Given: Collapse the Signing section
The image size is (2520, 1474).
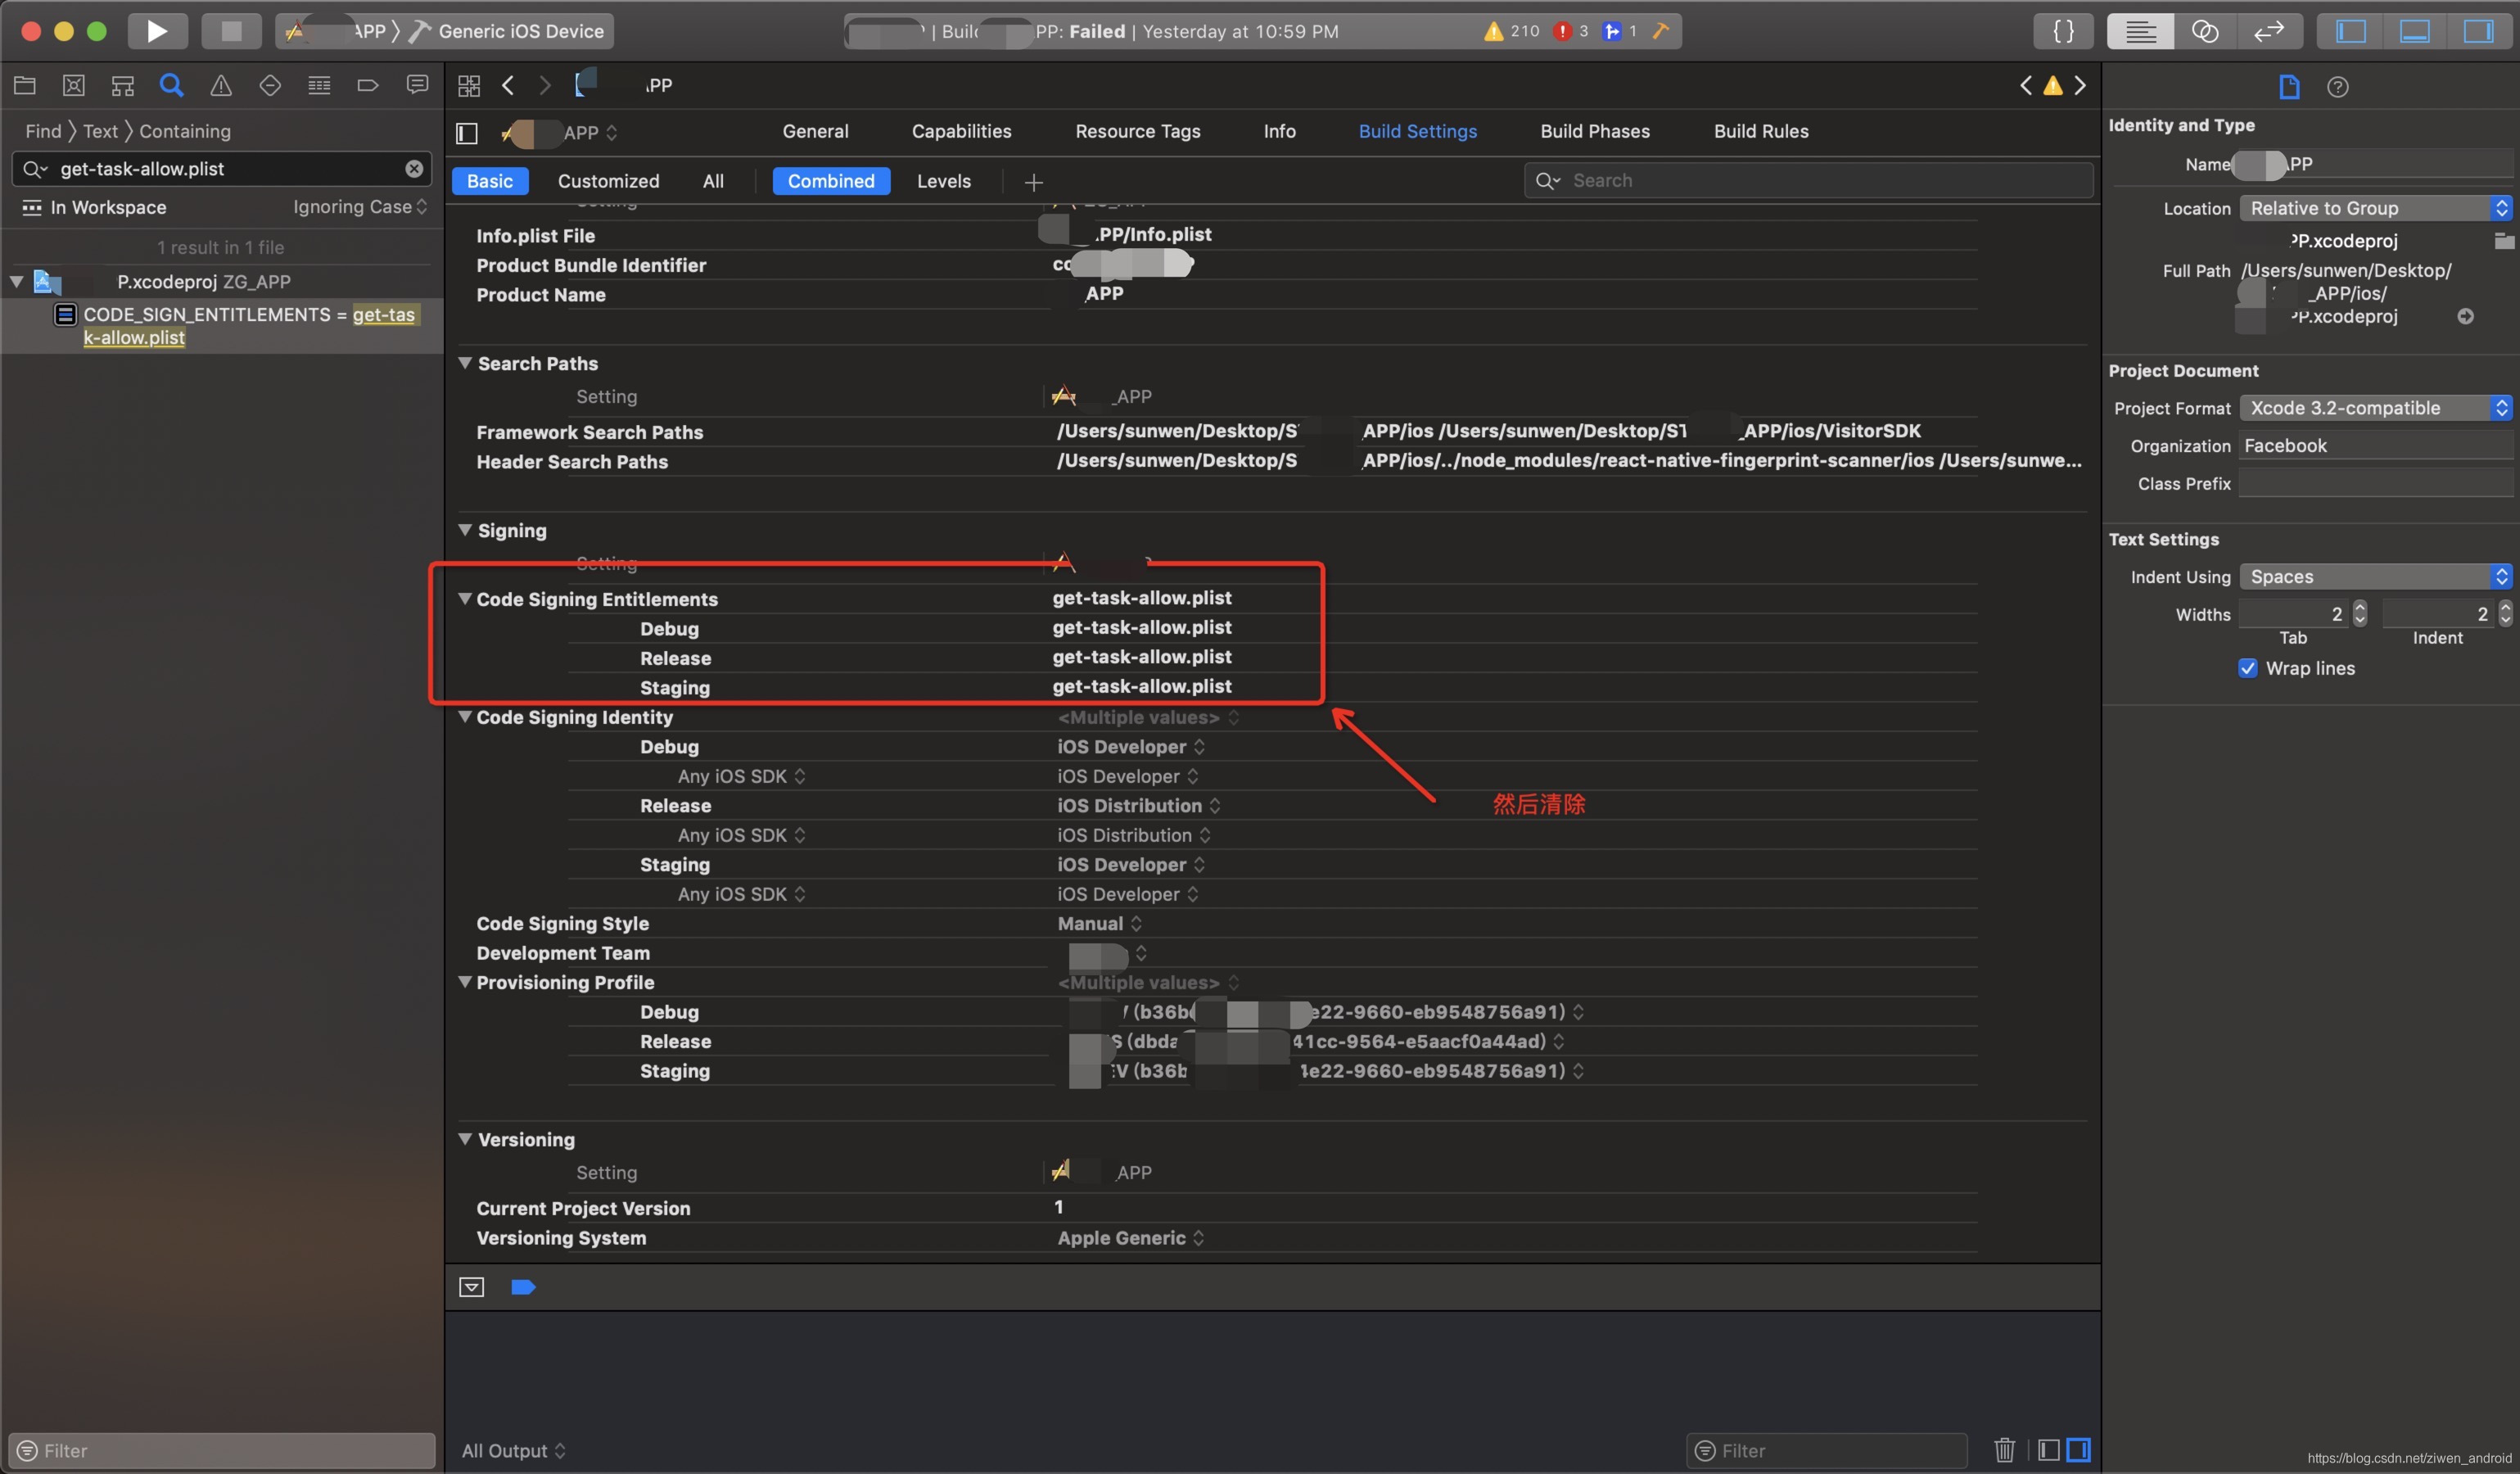Looking at the screenshot, I should tap(465, 529).
